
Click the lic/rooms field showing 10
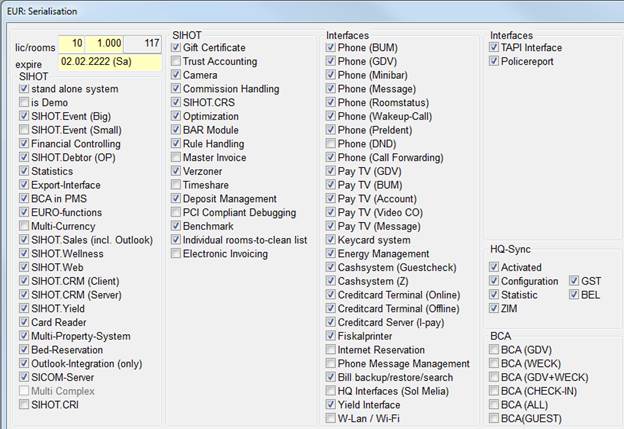72,44
